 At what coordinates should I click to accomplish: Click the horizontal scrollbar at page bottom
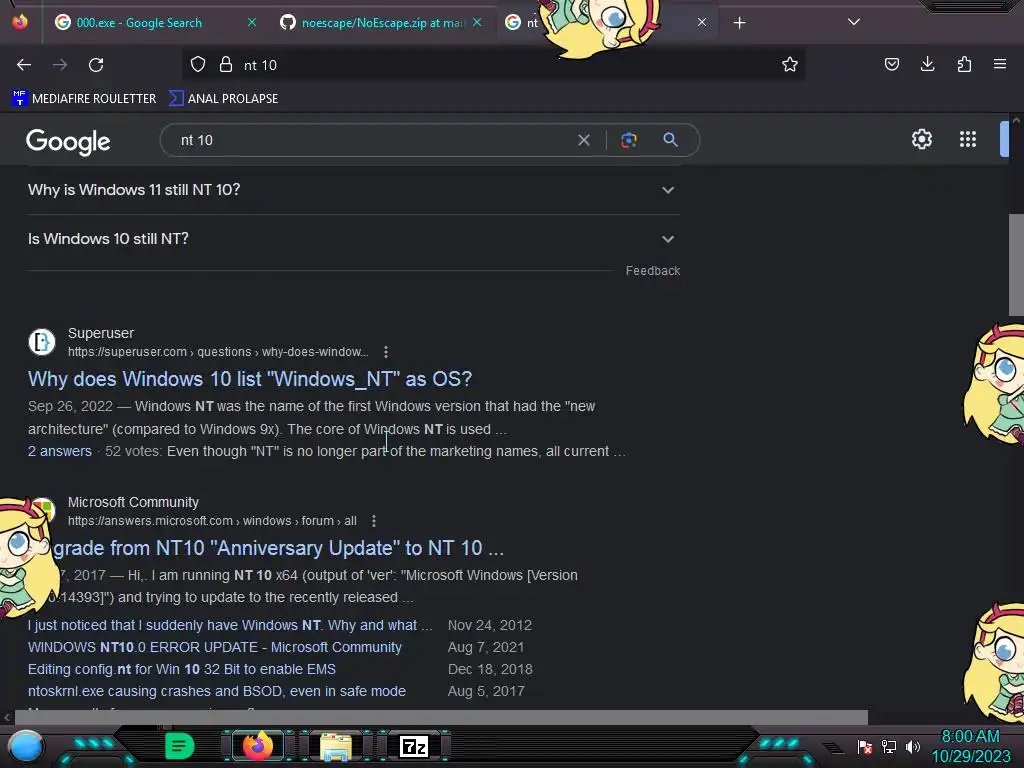point(441,717)
